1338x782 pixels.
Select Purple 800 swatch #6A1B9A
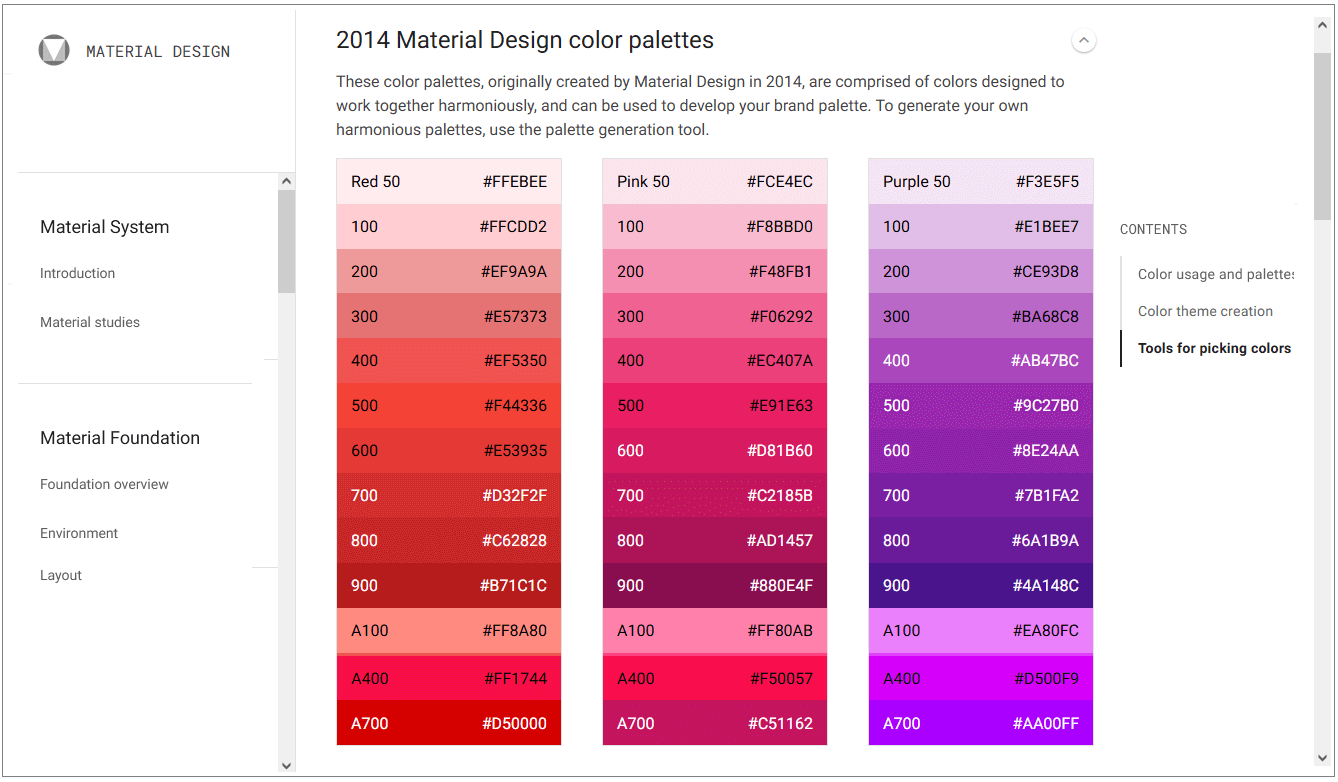[x=981, y=540]
